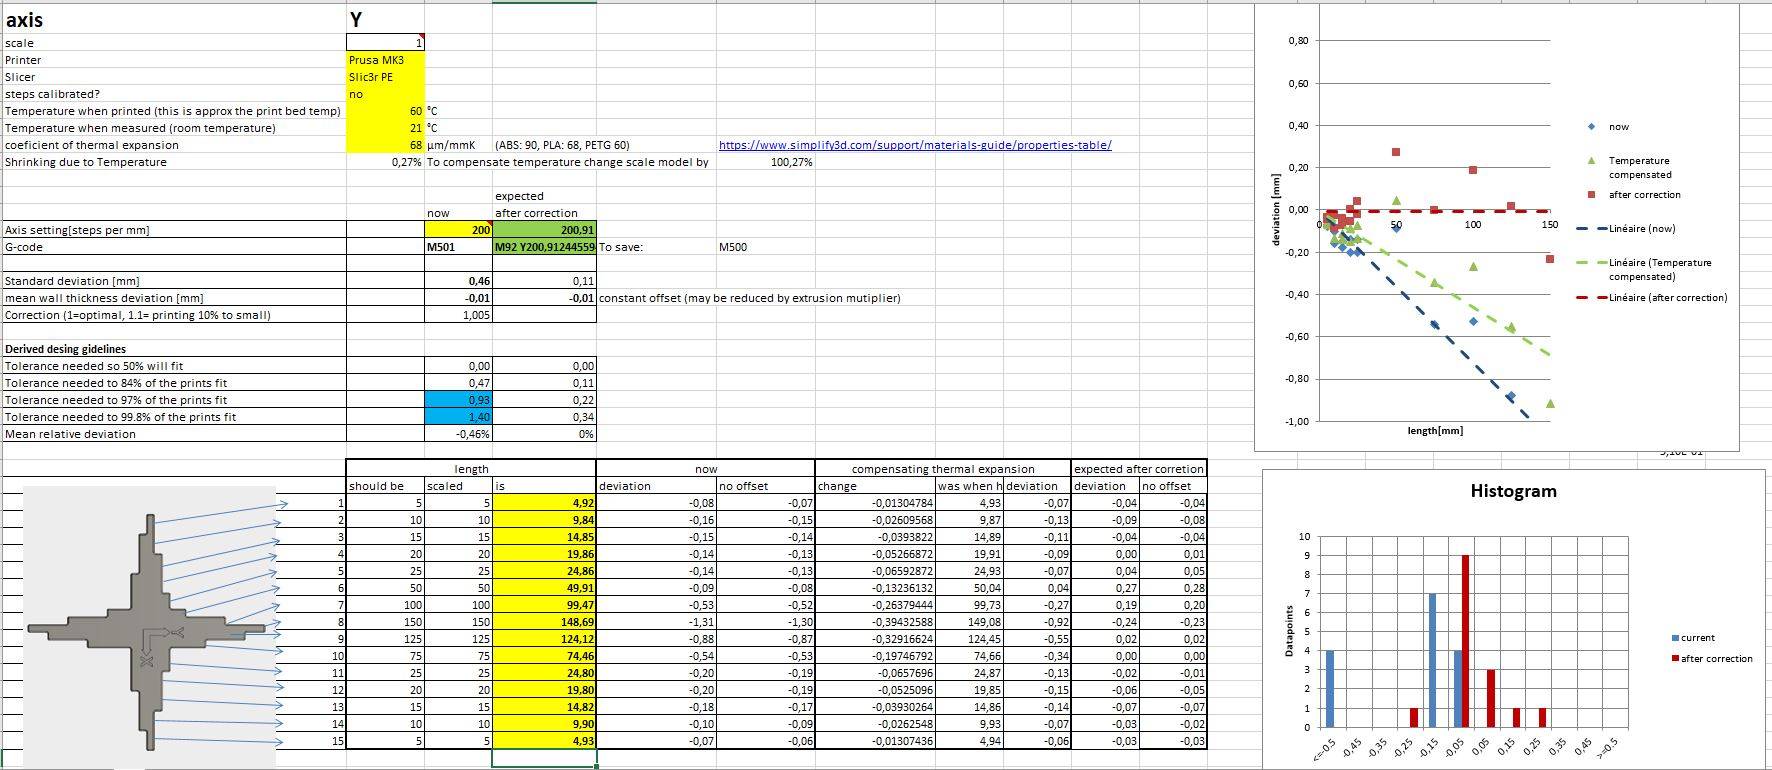1772x770 pixels.
Task: Select the measured length cell '49,91'
Action: coord(544,588)
